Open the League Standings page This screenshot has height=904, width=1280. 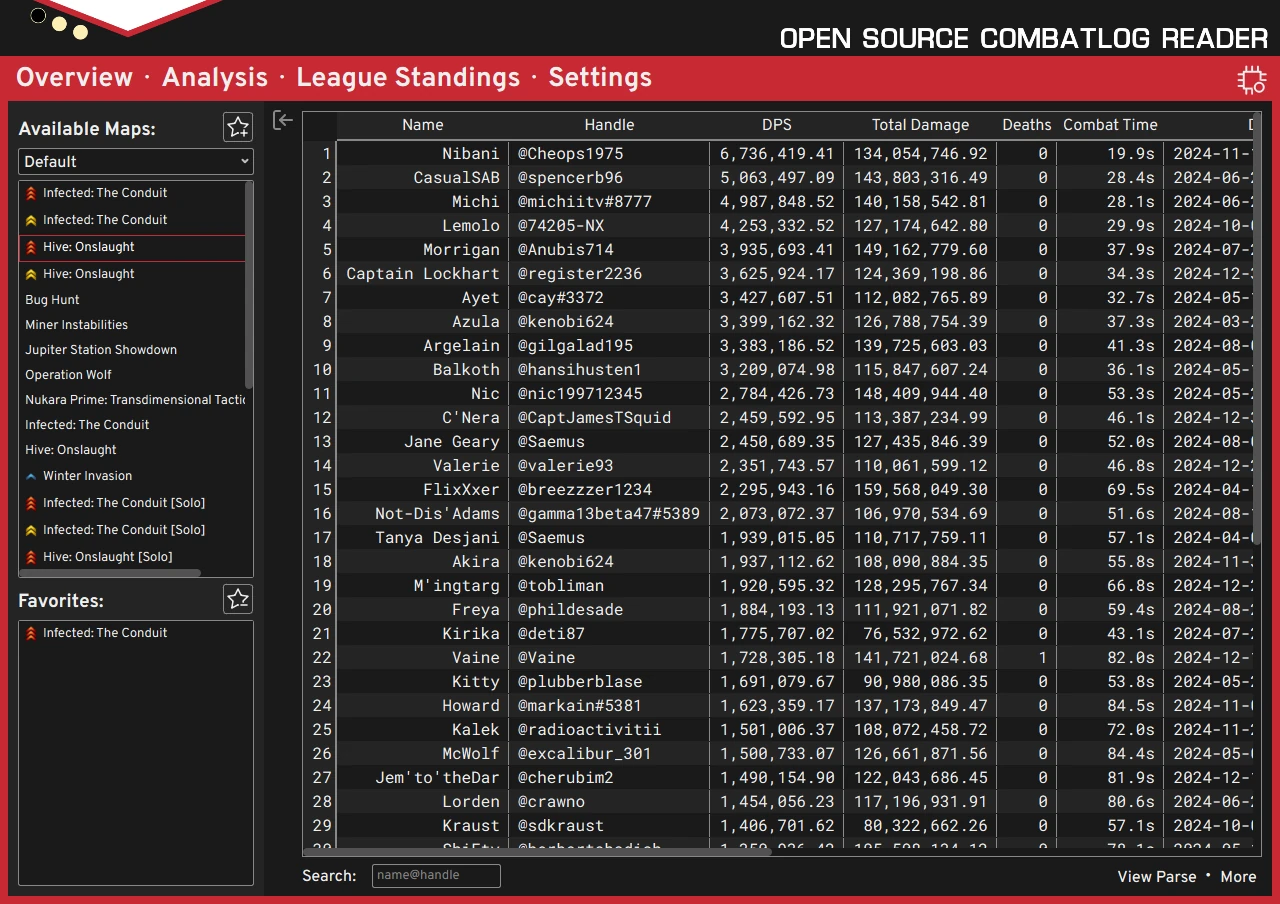pyautogui.click(x=408, y=77)
